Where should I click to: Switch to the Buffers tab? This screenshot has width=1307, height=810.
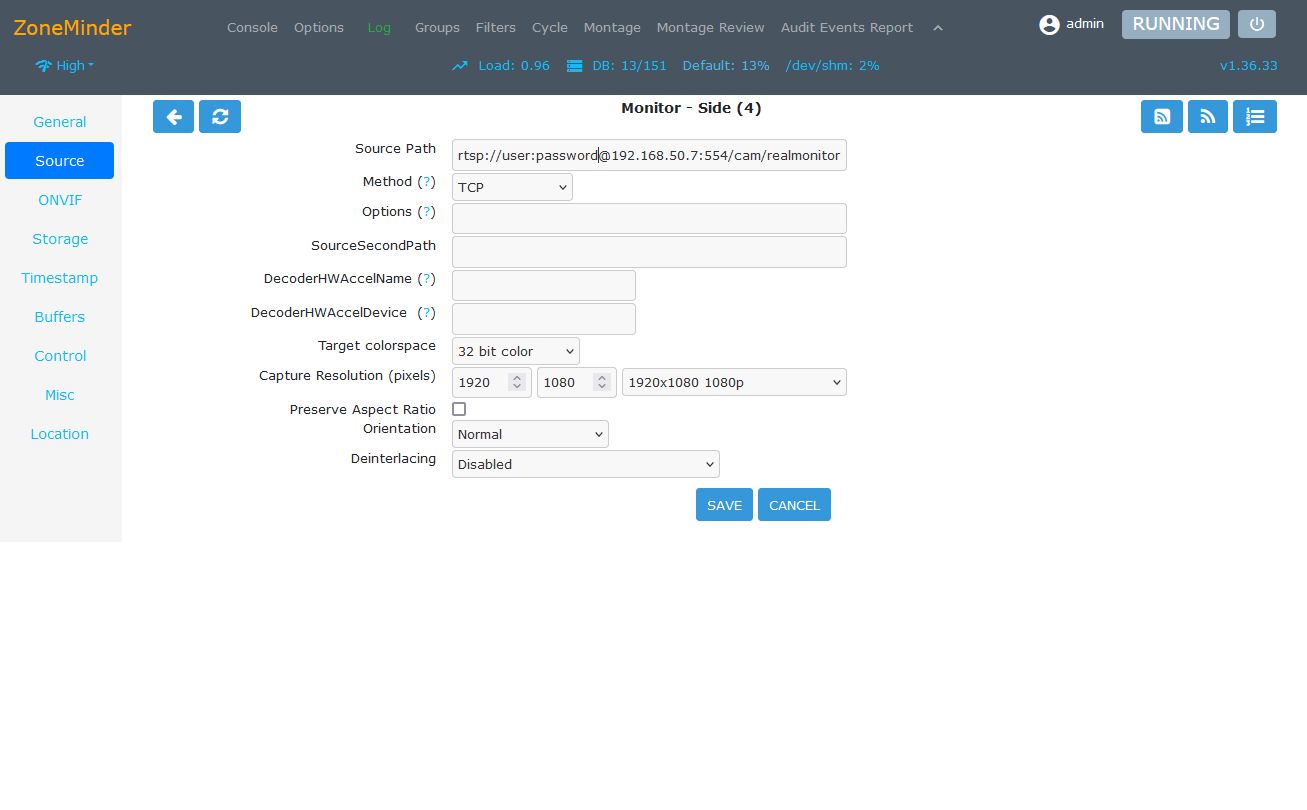point(60,317)
